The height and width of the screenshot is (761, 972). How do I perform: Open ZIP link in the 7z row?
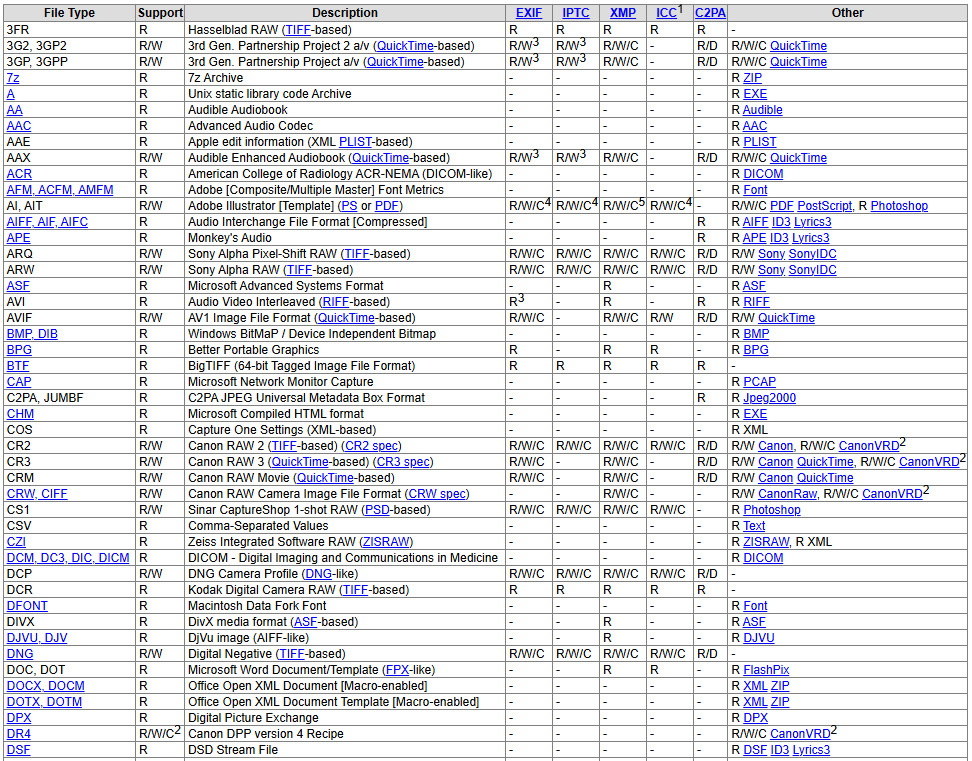[753, 78]
